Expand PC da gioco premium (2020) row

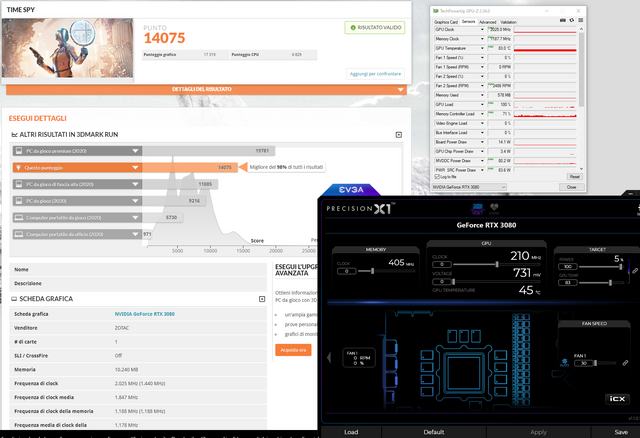coord(135,151)
